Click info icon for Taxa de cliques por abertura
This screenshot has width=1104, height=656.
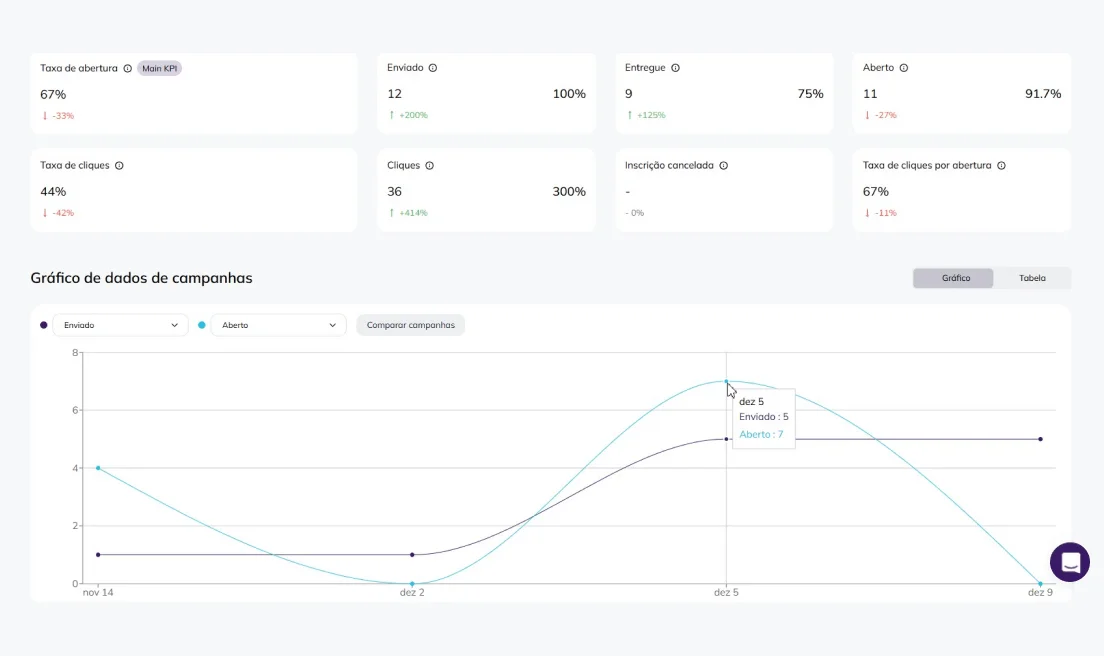[1001, 166]
